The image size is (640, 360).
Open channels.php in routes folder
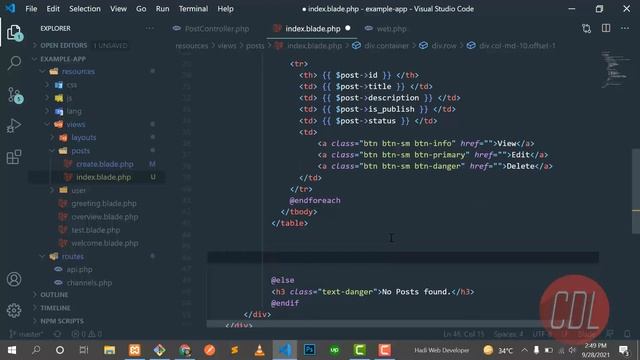point(89,282)
